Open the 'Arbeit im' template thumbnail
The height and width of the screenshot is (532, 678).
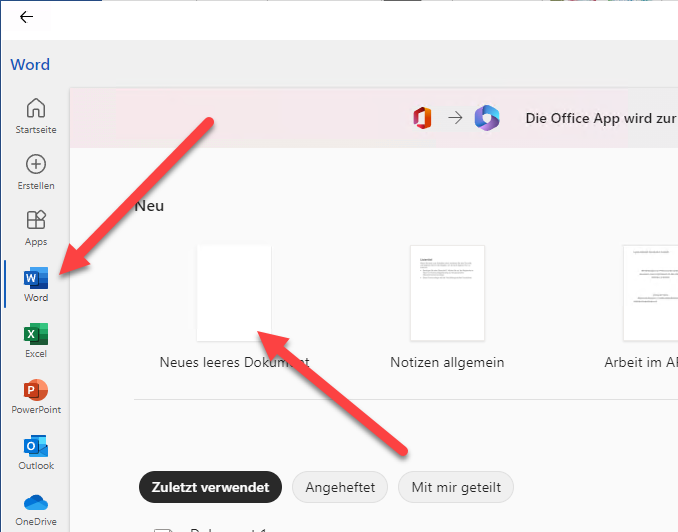tap(650, 293)
